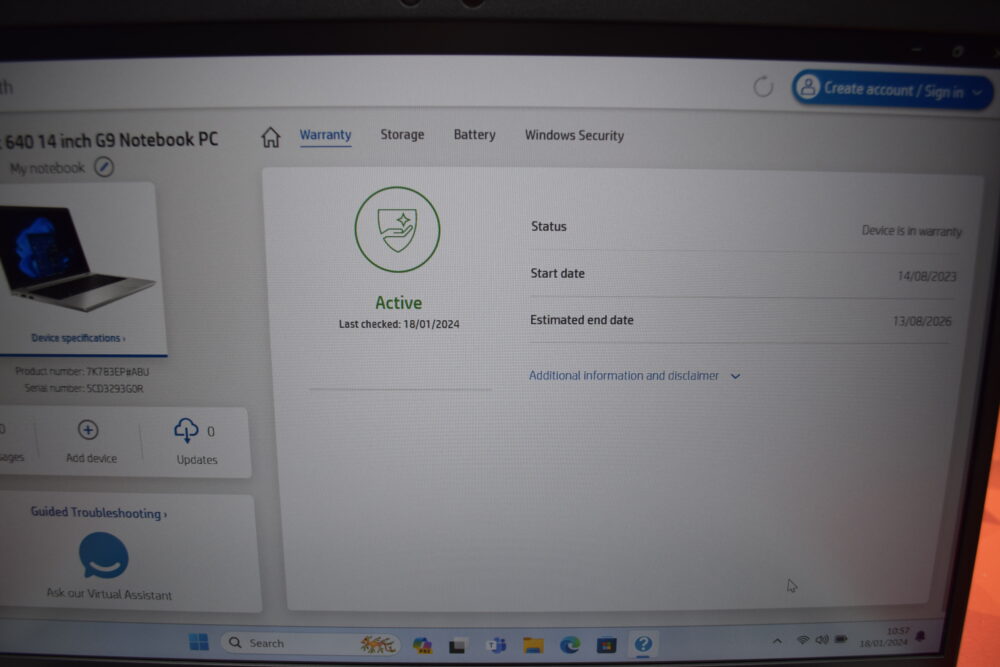1000x667 pixels.
Task: Click the Last checked date text
Action: click(399, 324)
